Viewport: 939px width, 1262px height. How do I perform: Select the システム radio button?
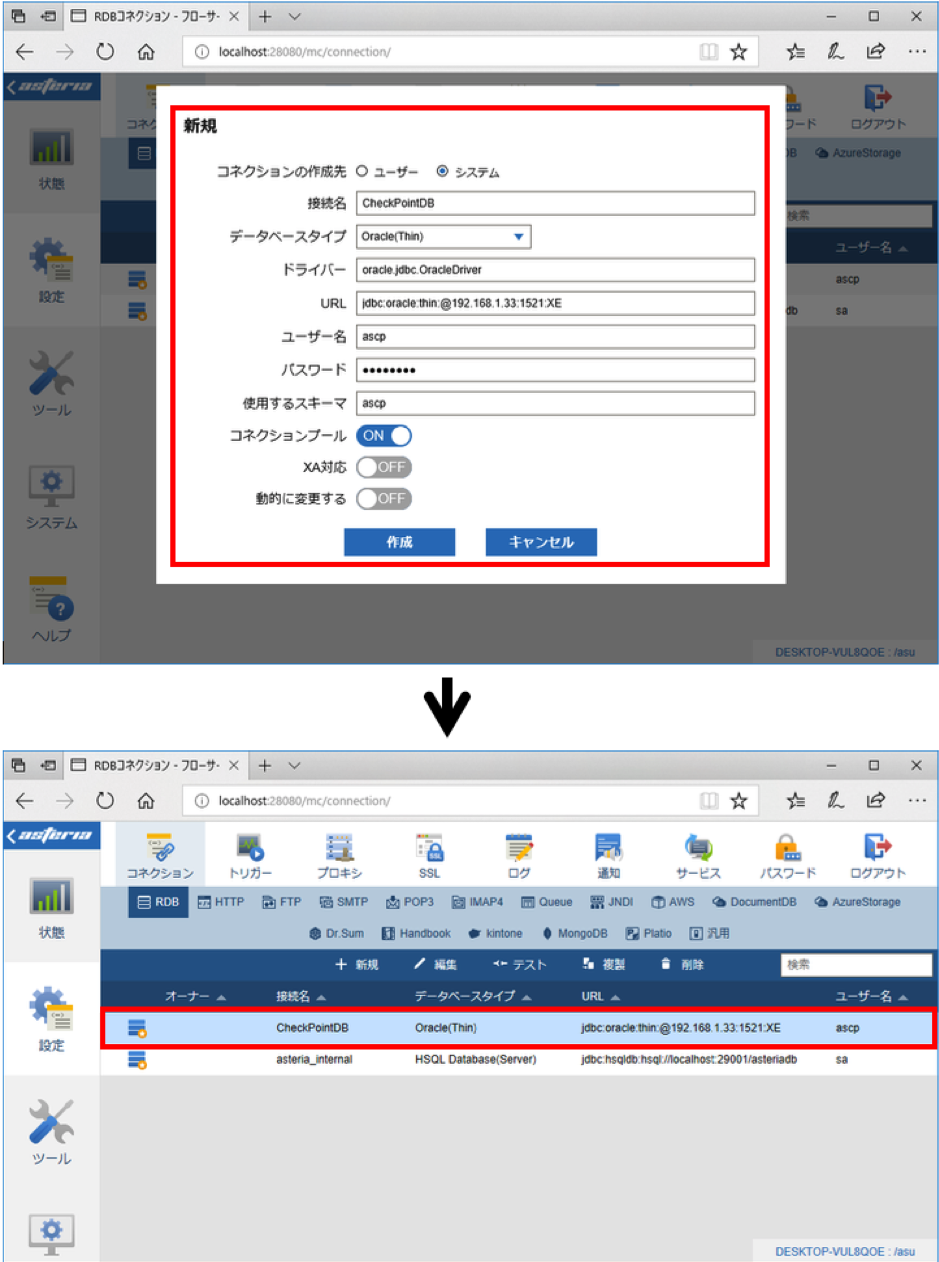(x=442, y=171)
